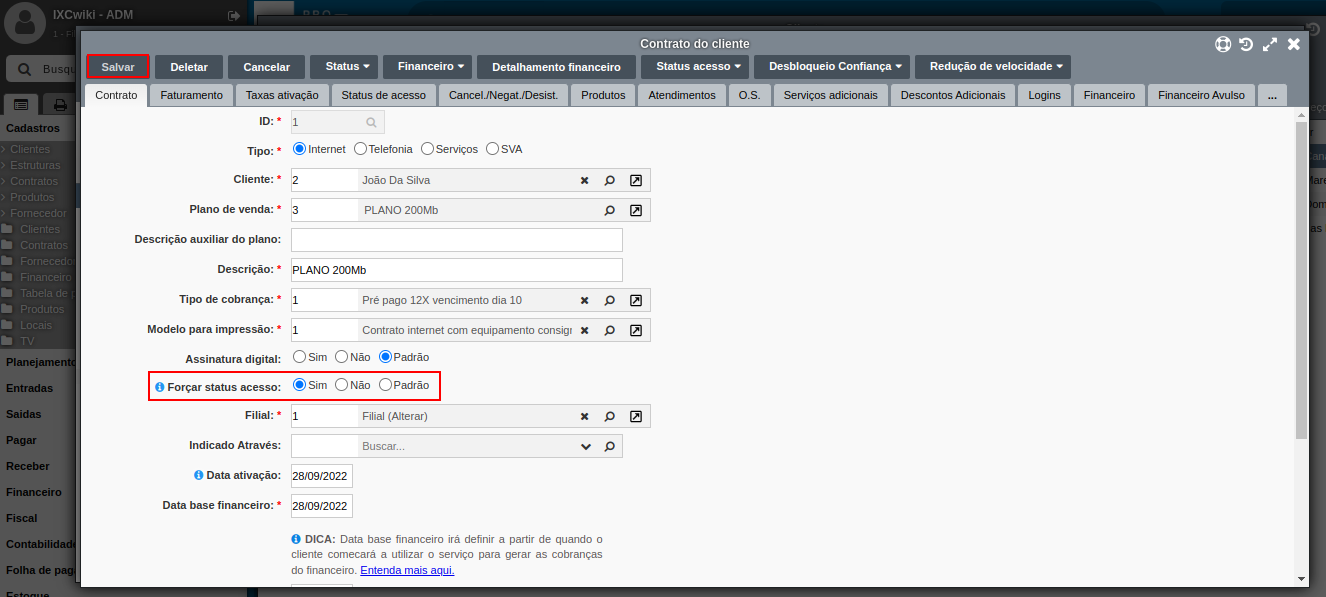1326x597 pixels.
Task: Choose Não for Forçar status acesso
Action: click(x=341, y=384)
